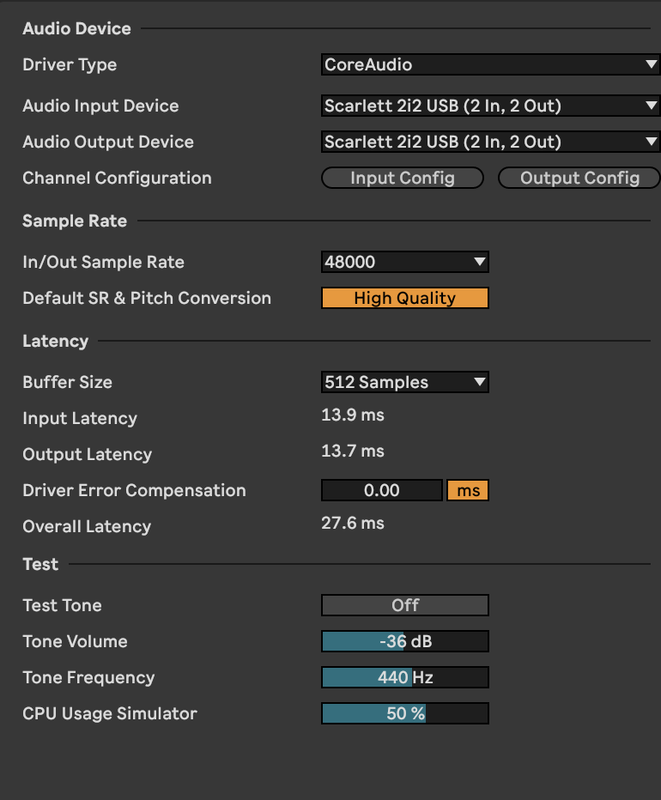
Task: Turn on the Test Tone toggle
Action: click(x=405, y=605)
